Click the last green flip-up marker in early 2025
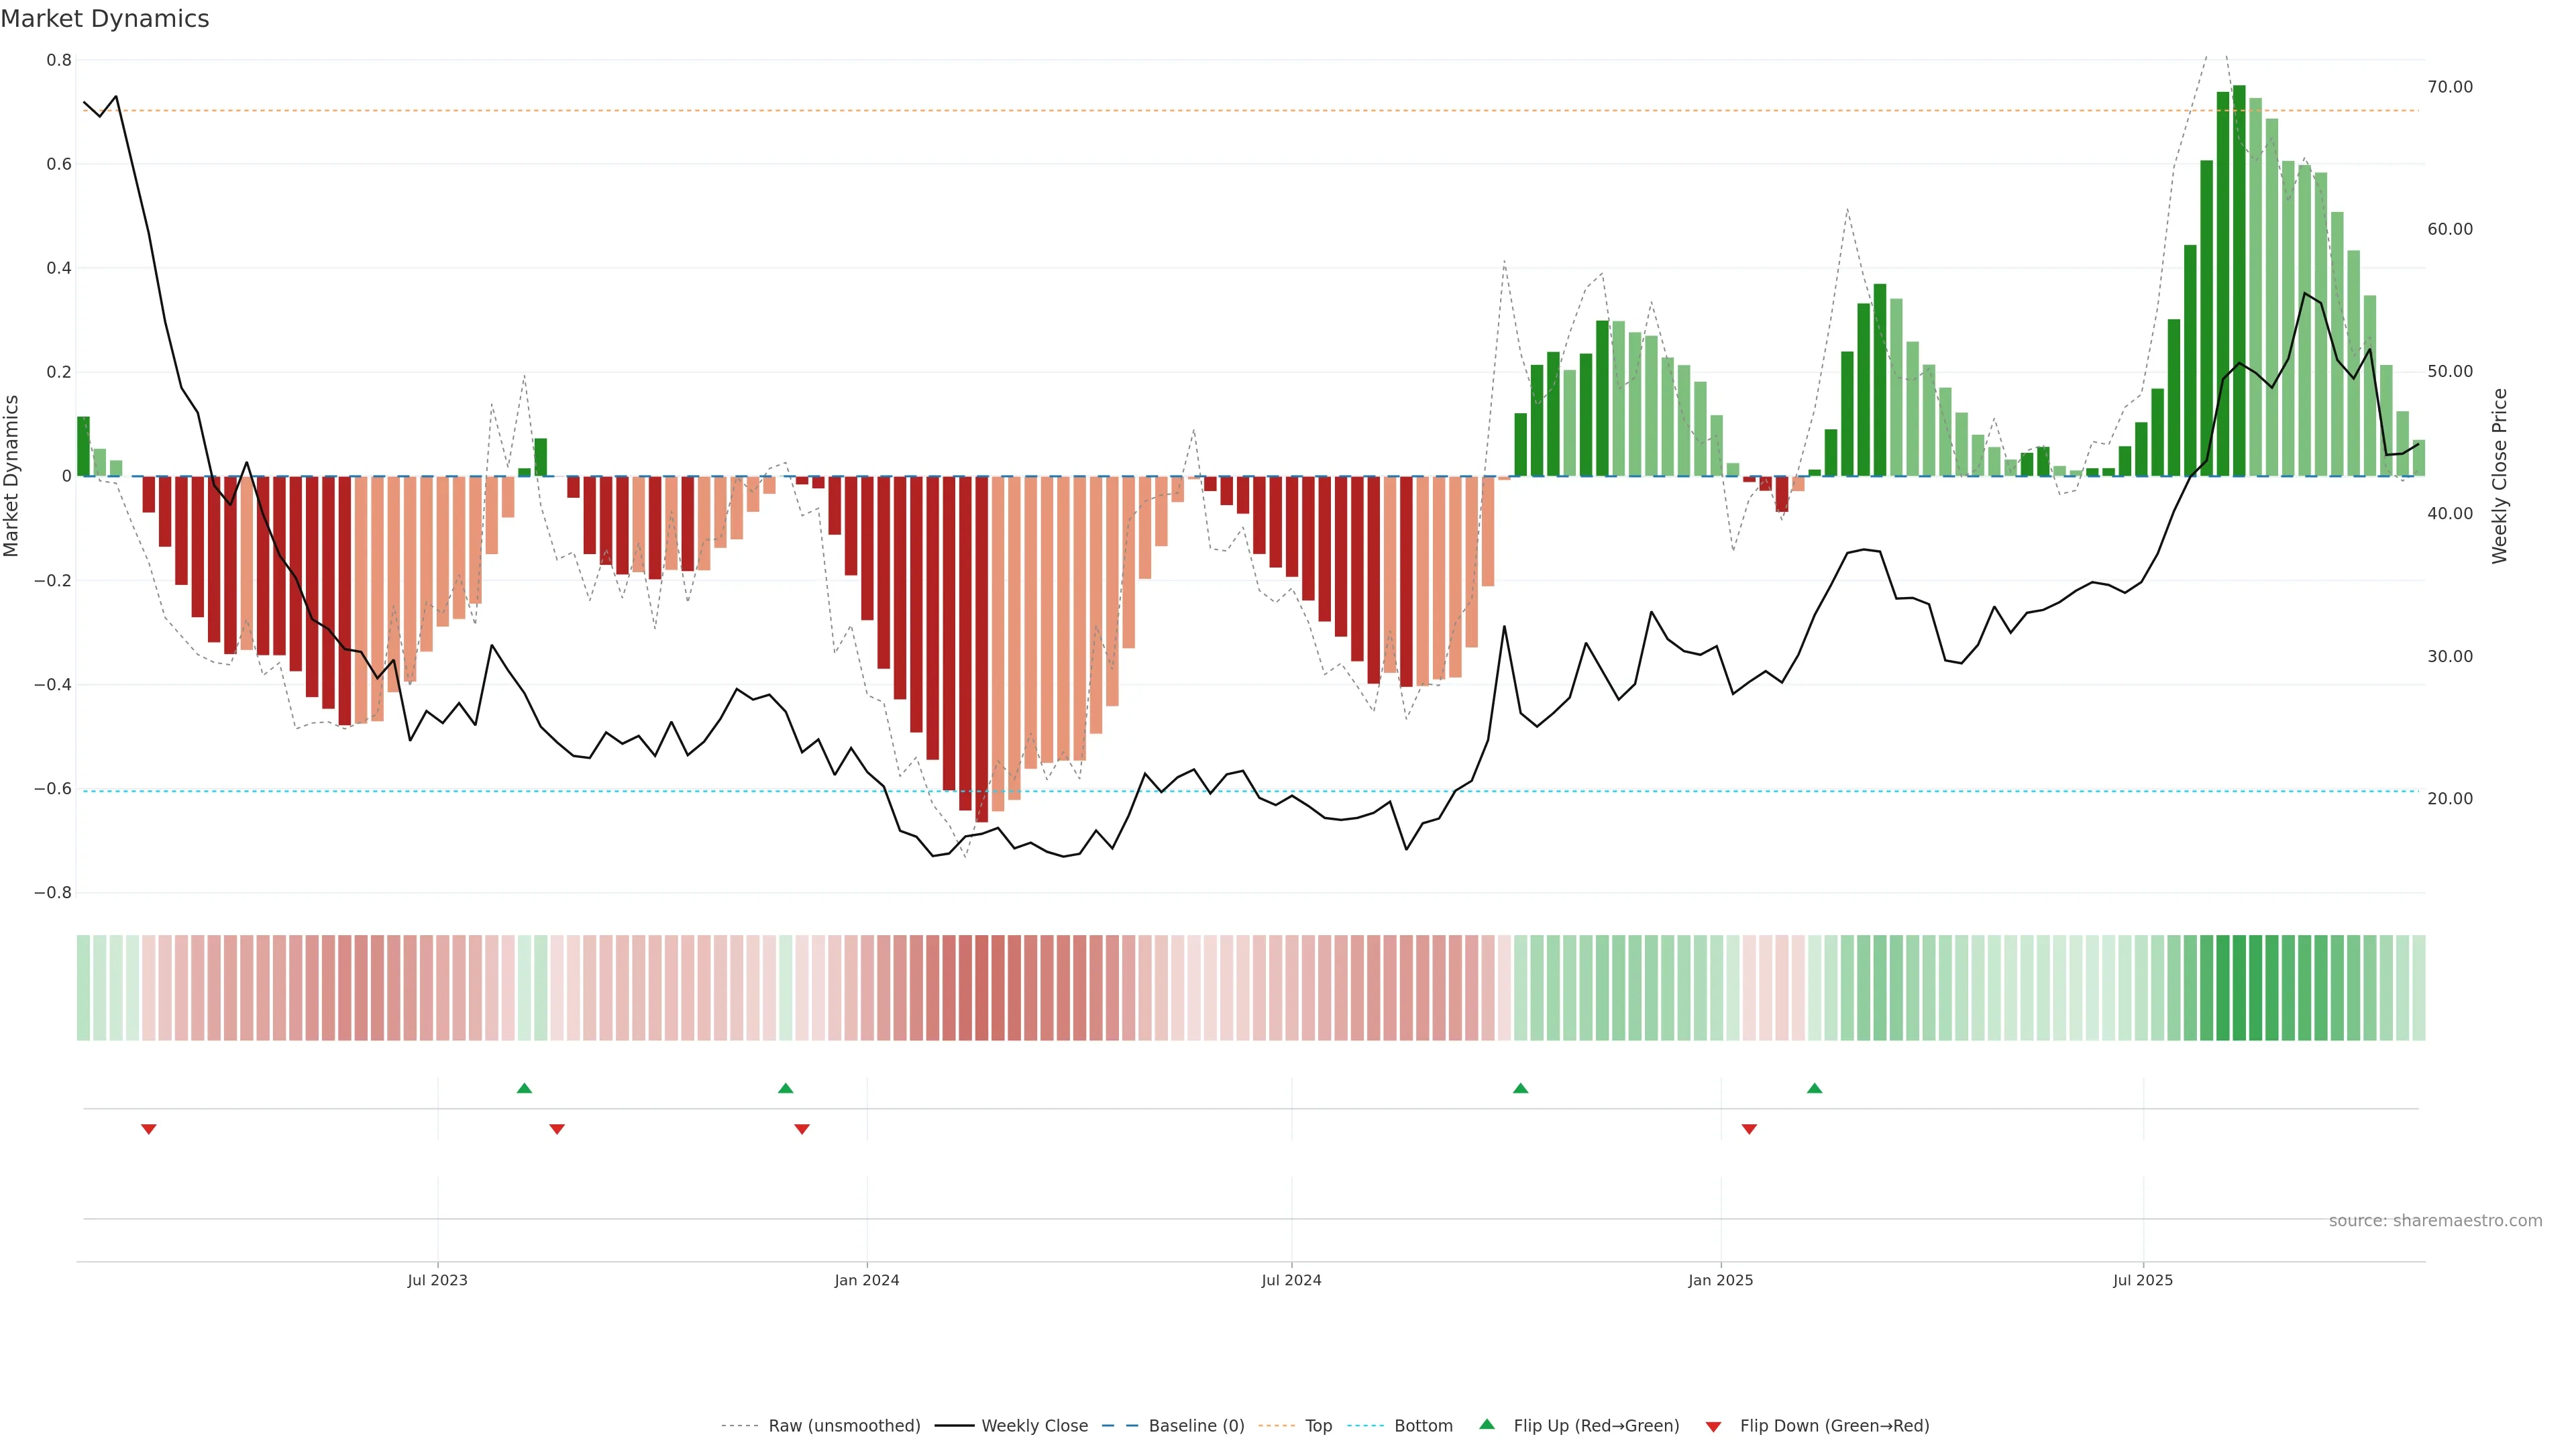 (1814, 1088)
